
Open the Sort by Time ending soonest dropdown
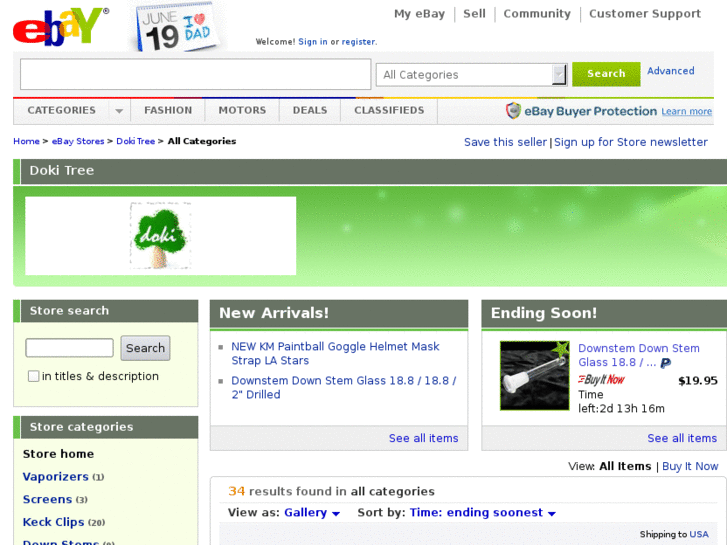tap(483, 513)
